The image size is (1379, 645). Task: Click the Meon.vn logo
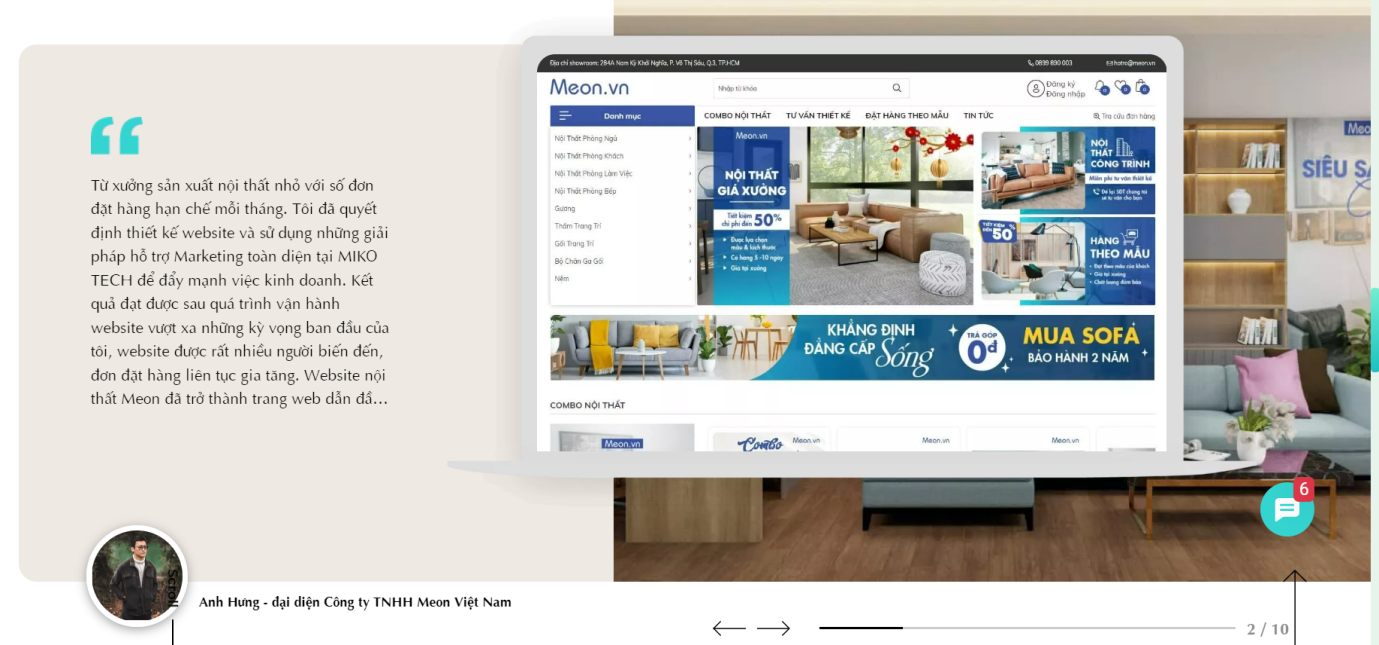coord(589,88)
